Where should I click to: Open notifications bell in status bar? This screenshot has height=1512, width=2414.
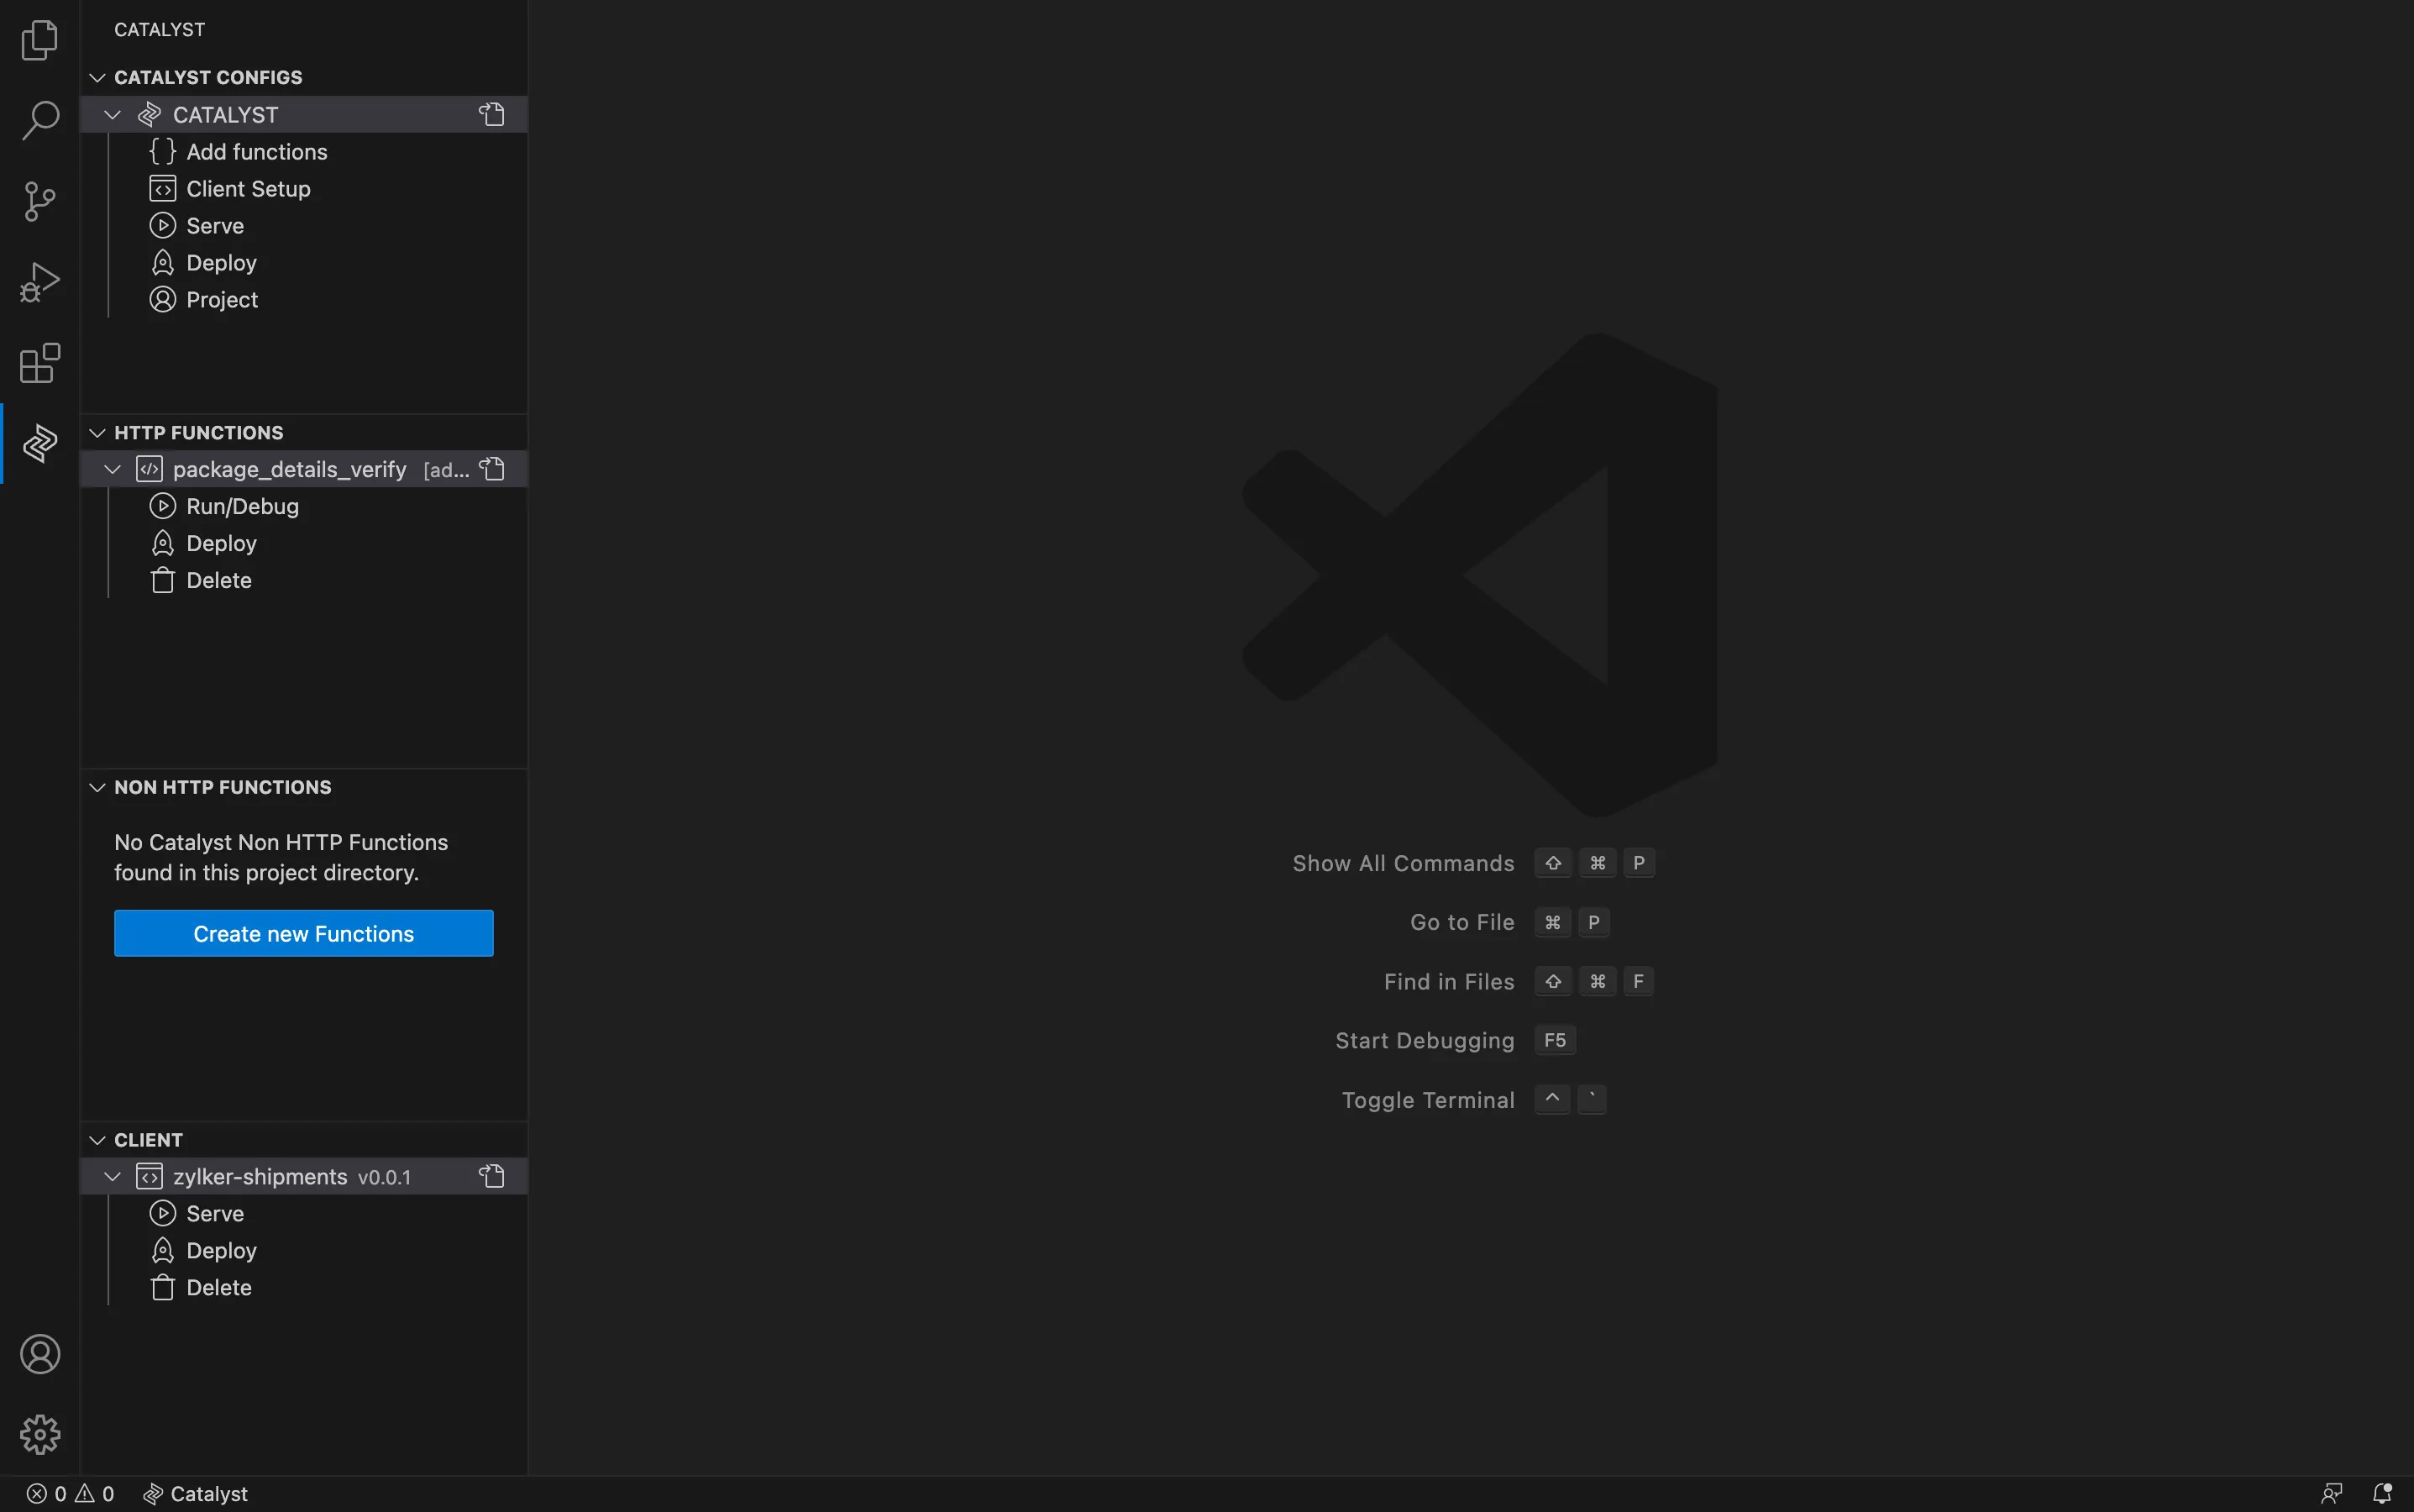2383,1494
